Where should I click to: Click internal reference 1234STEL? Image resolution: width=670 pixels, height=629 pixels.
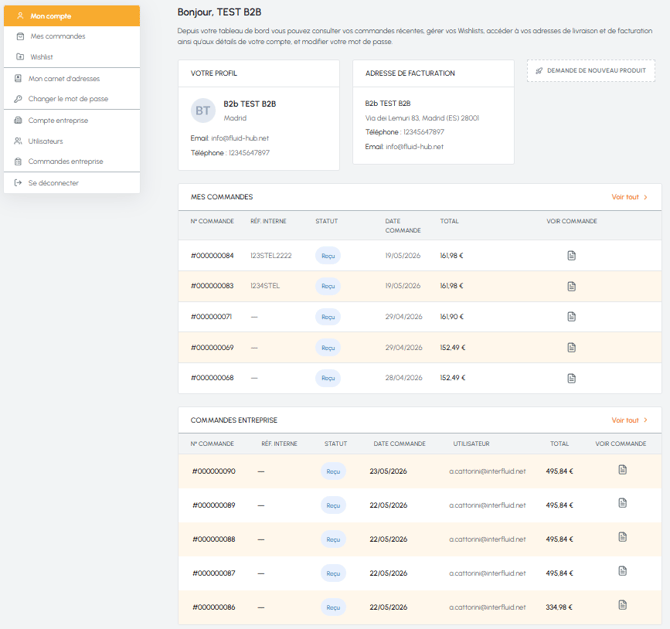(265, 285)
